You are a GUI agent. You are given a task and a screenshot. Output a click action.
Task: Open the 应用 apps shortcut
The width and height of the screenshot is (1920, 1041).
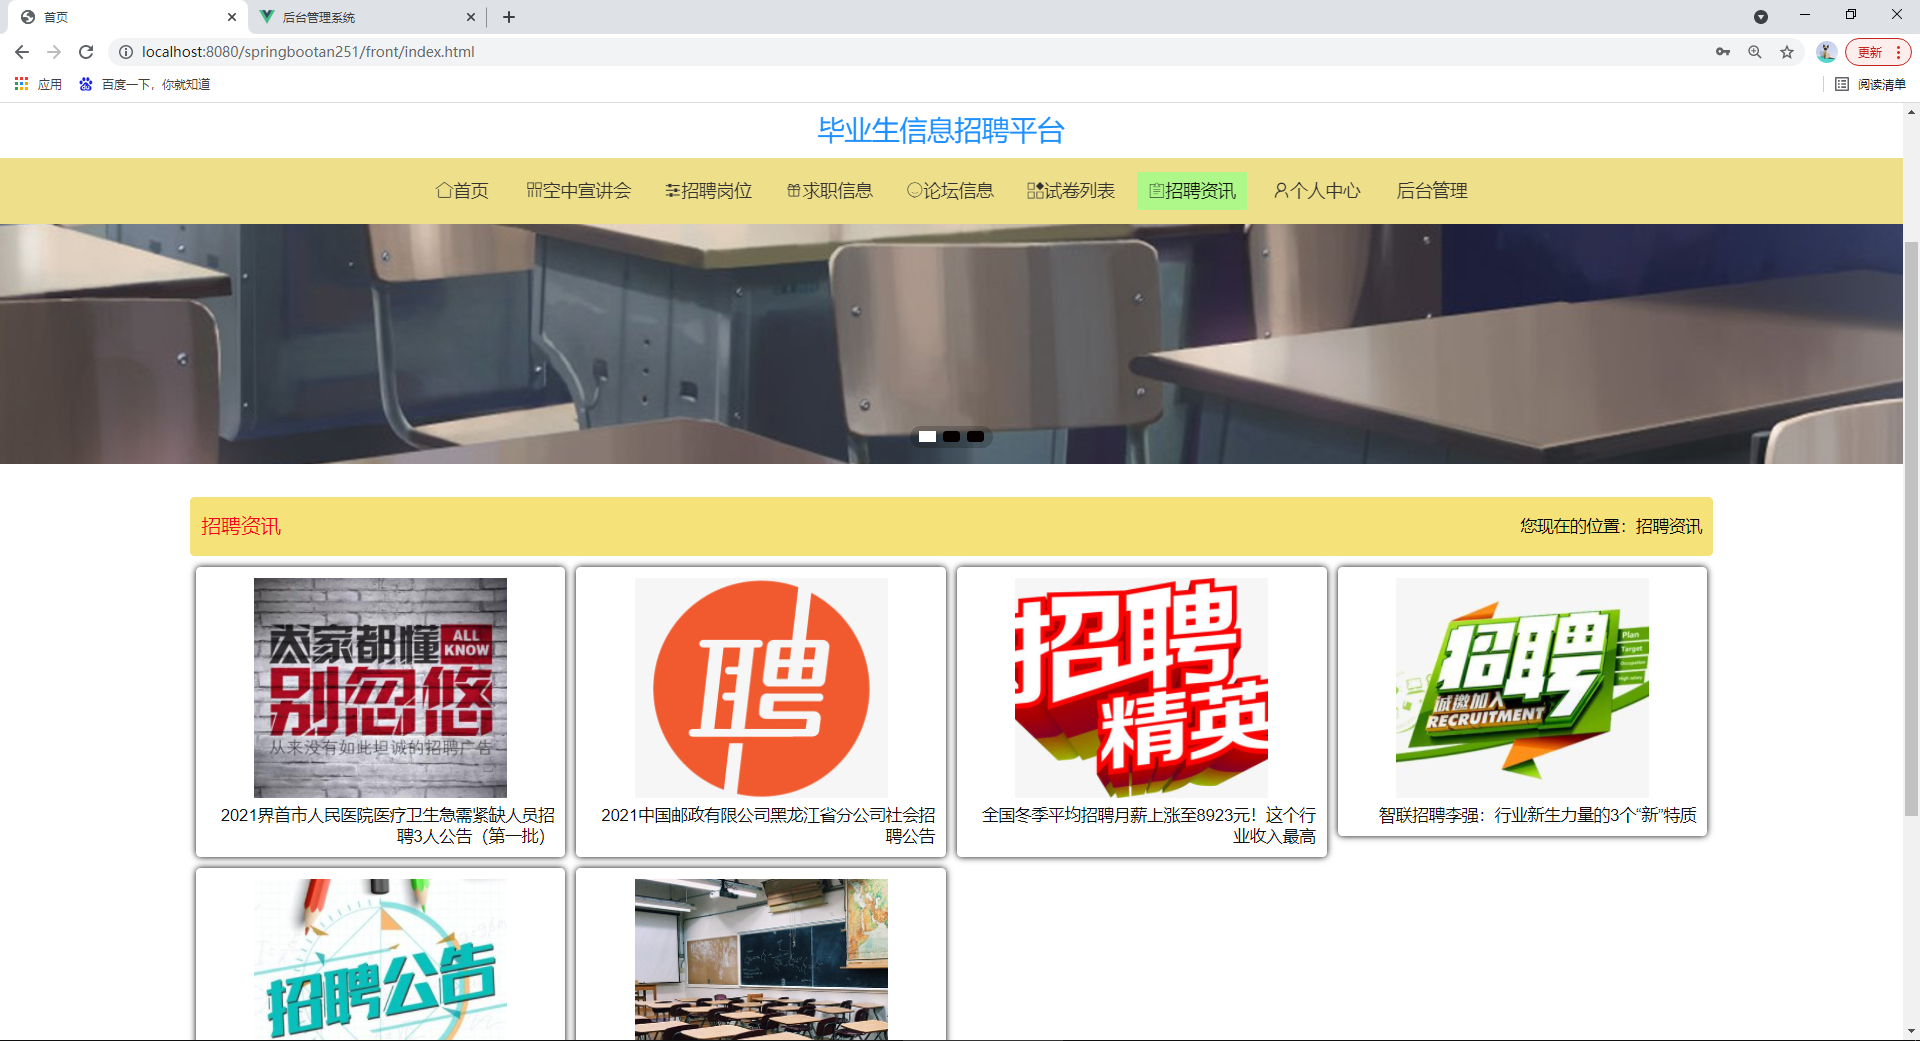tap(38, 84)
